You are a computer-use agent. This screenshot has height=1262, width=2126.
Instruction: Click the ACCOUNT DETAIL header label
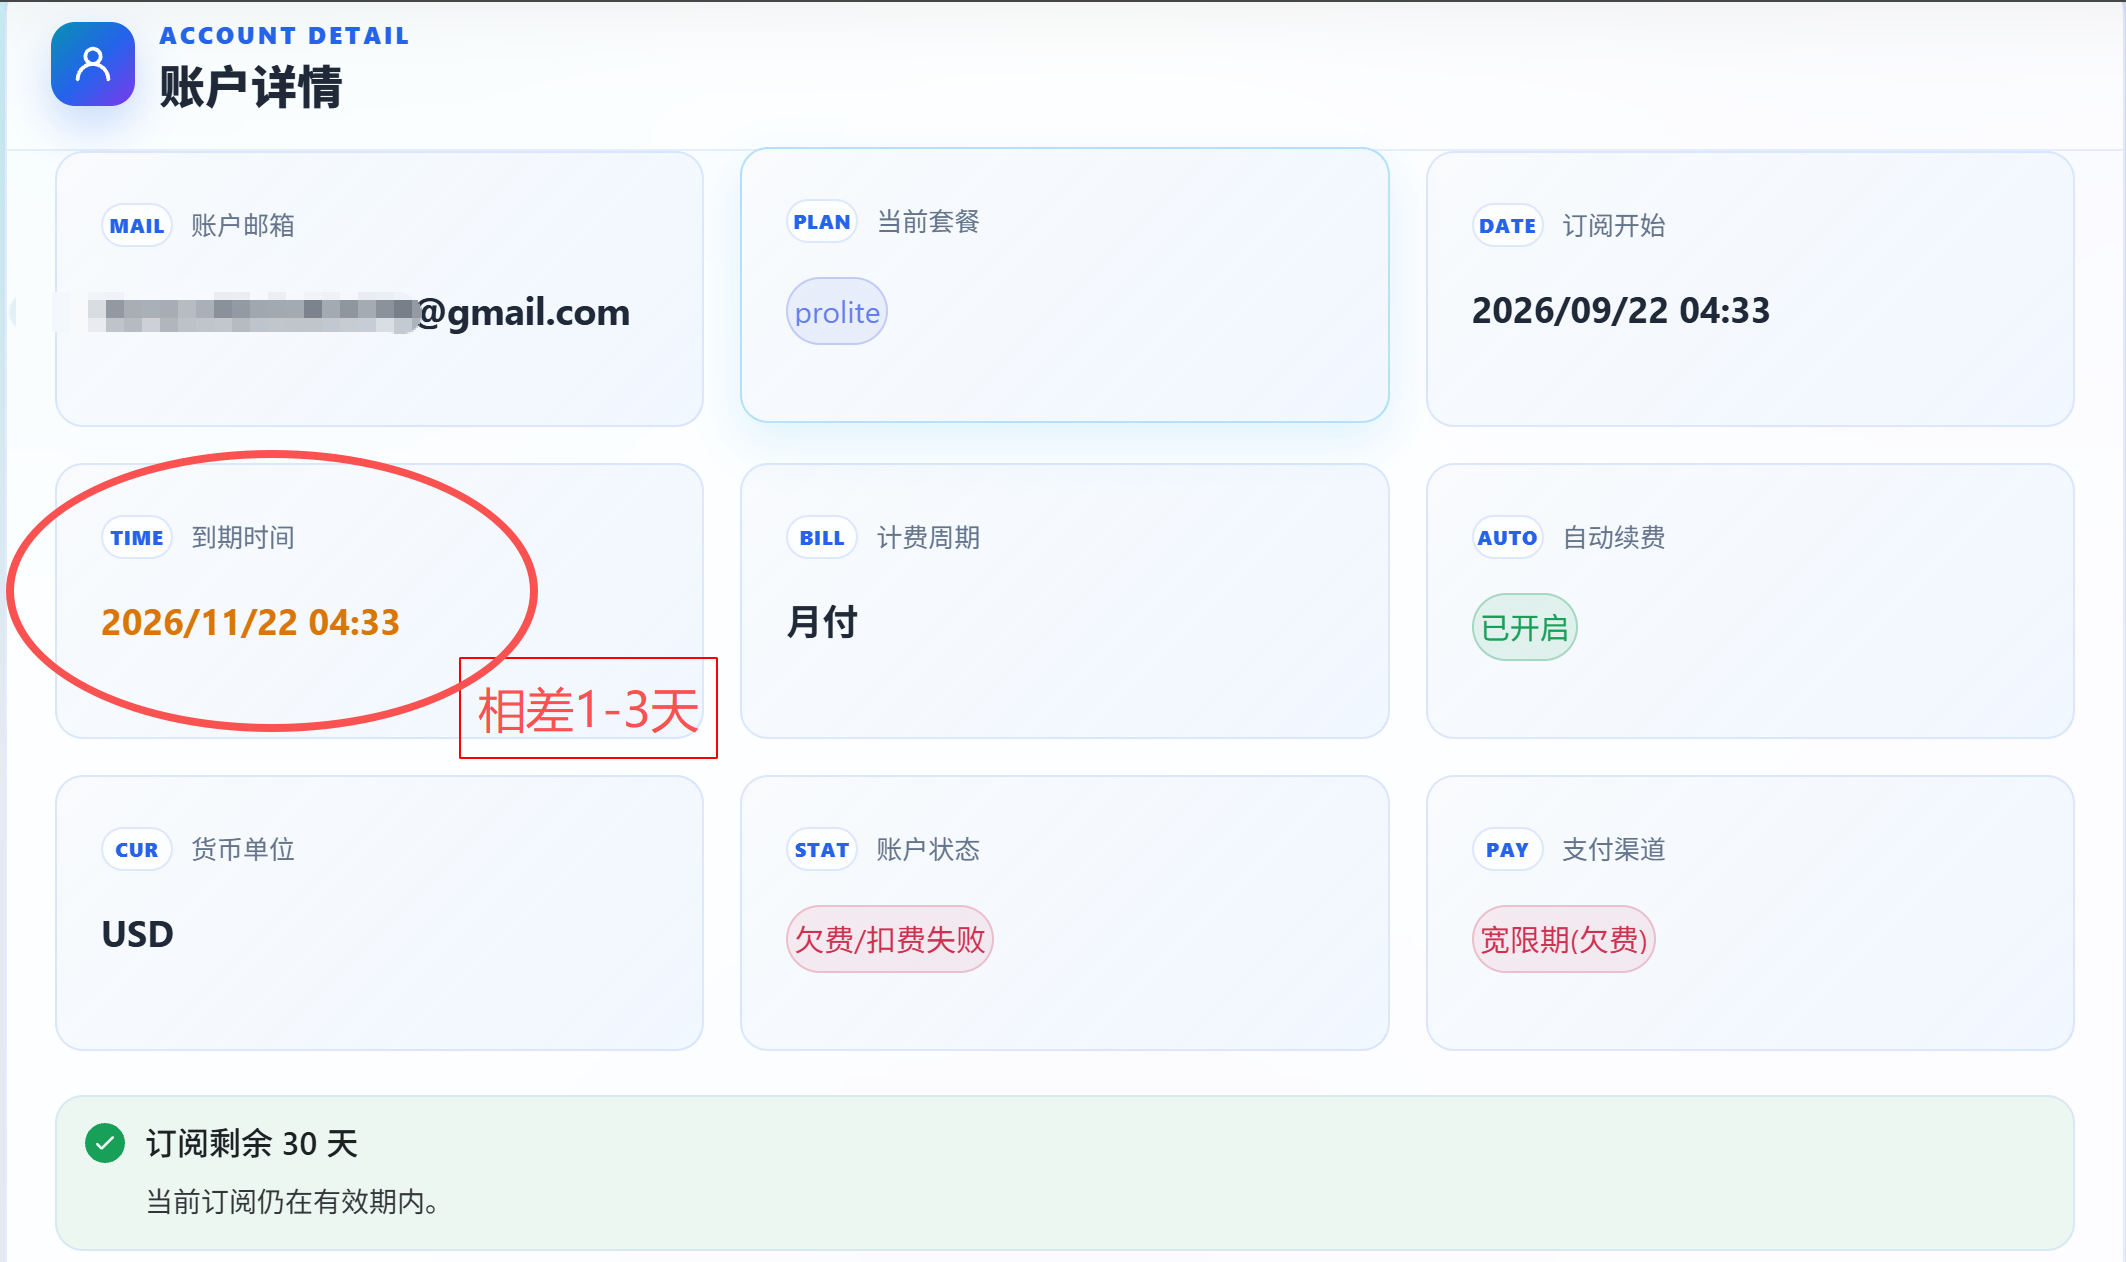tap(285, 36)
